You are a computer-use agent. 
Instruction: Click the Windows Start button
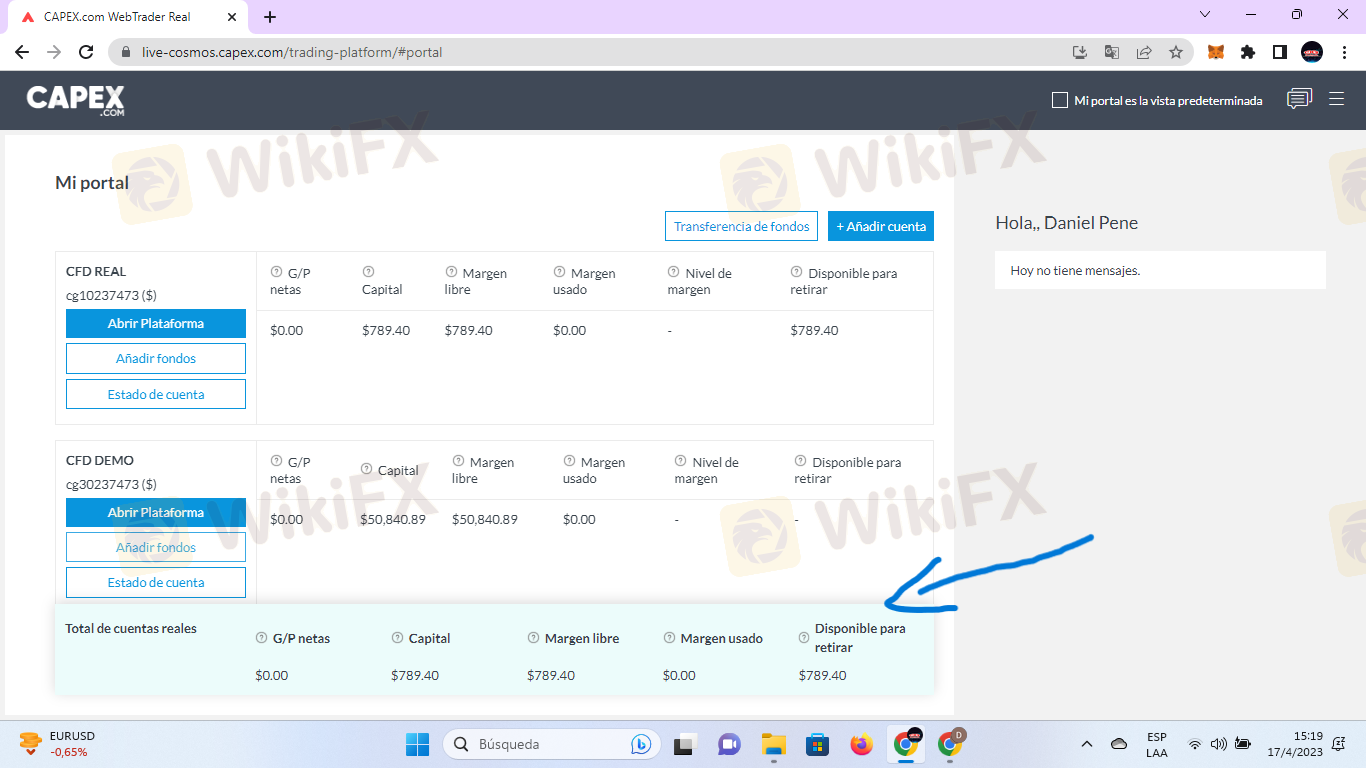point(417,744)
